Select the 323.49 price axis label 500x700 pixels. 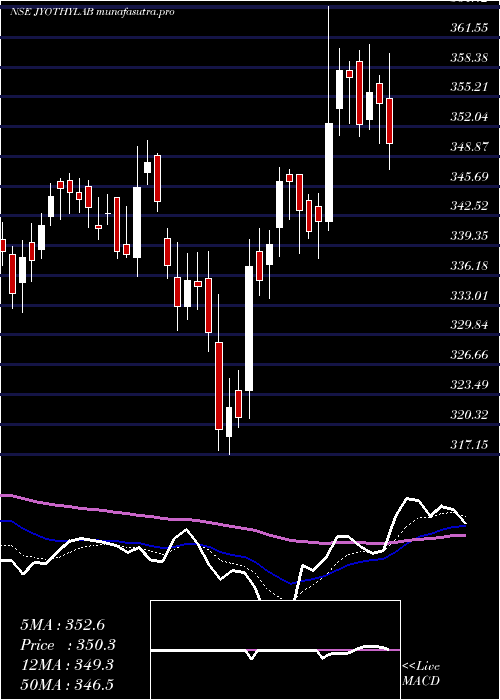coord(468,385)
